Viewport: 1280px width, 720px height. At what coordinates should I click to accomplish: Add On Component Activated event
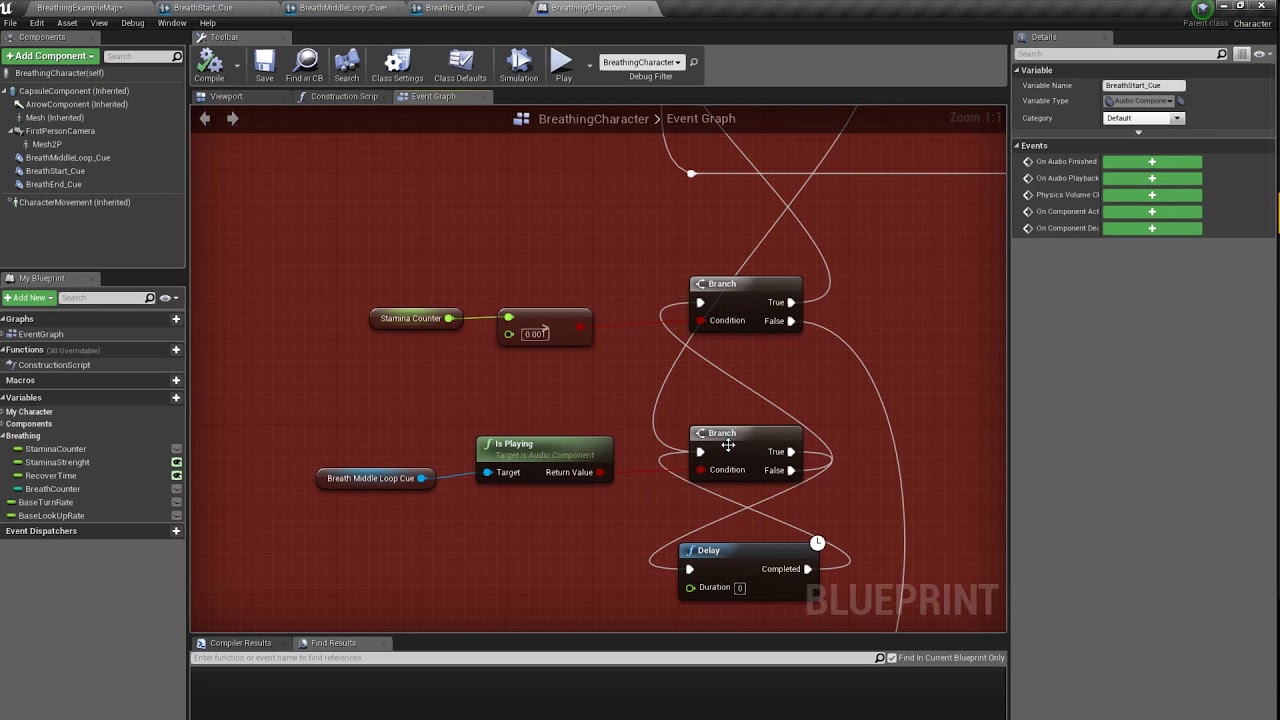pos(1152,211)
